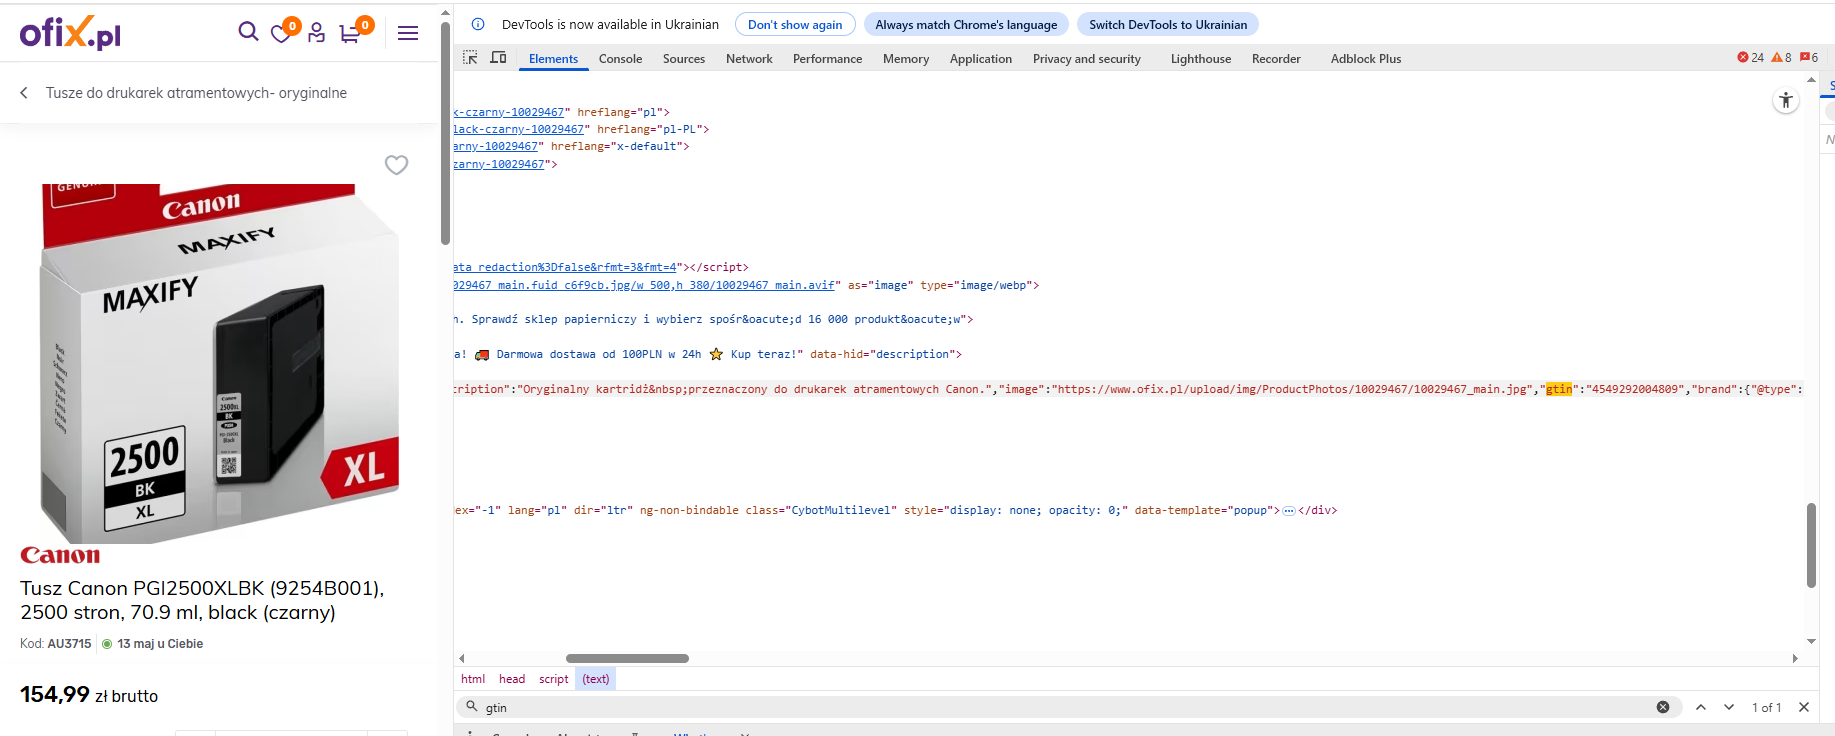
Task: Open the shopping cart icon
Action: [x=350, y=34]
